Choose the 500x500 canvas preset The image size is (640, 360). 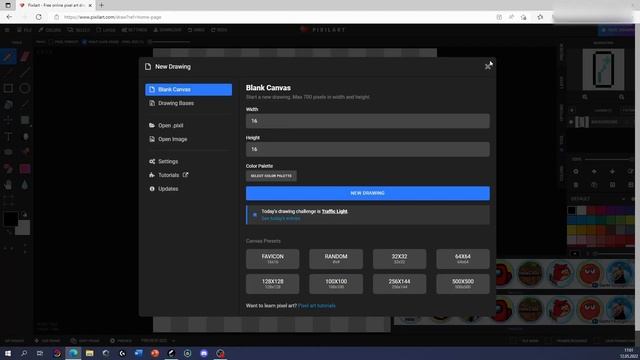pyautogui.click(x=463, y=284)
